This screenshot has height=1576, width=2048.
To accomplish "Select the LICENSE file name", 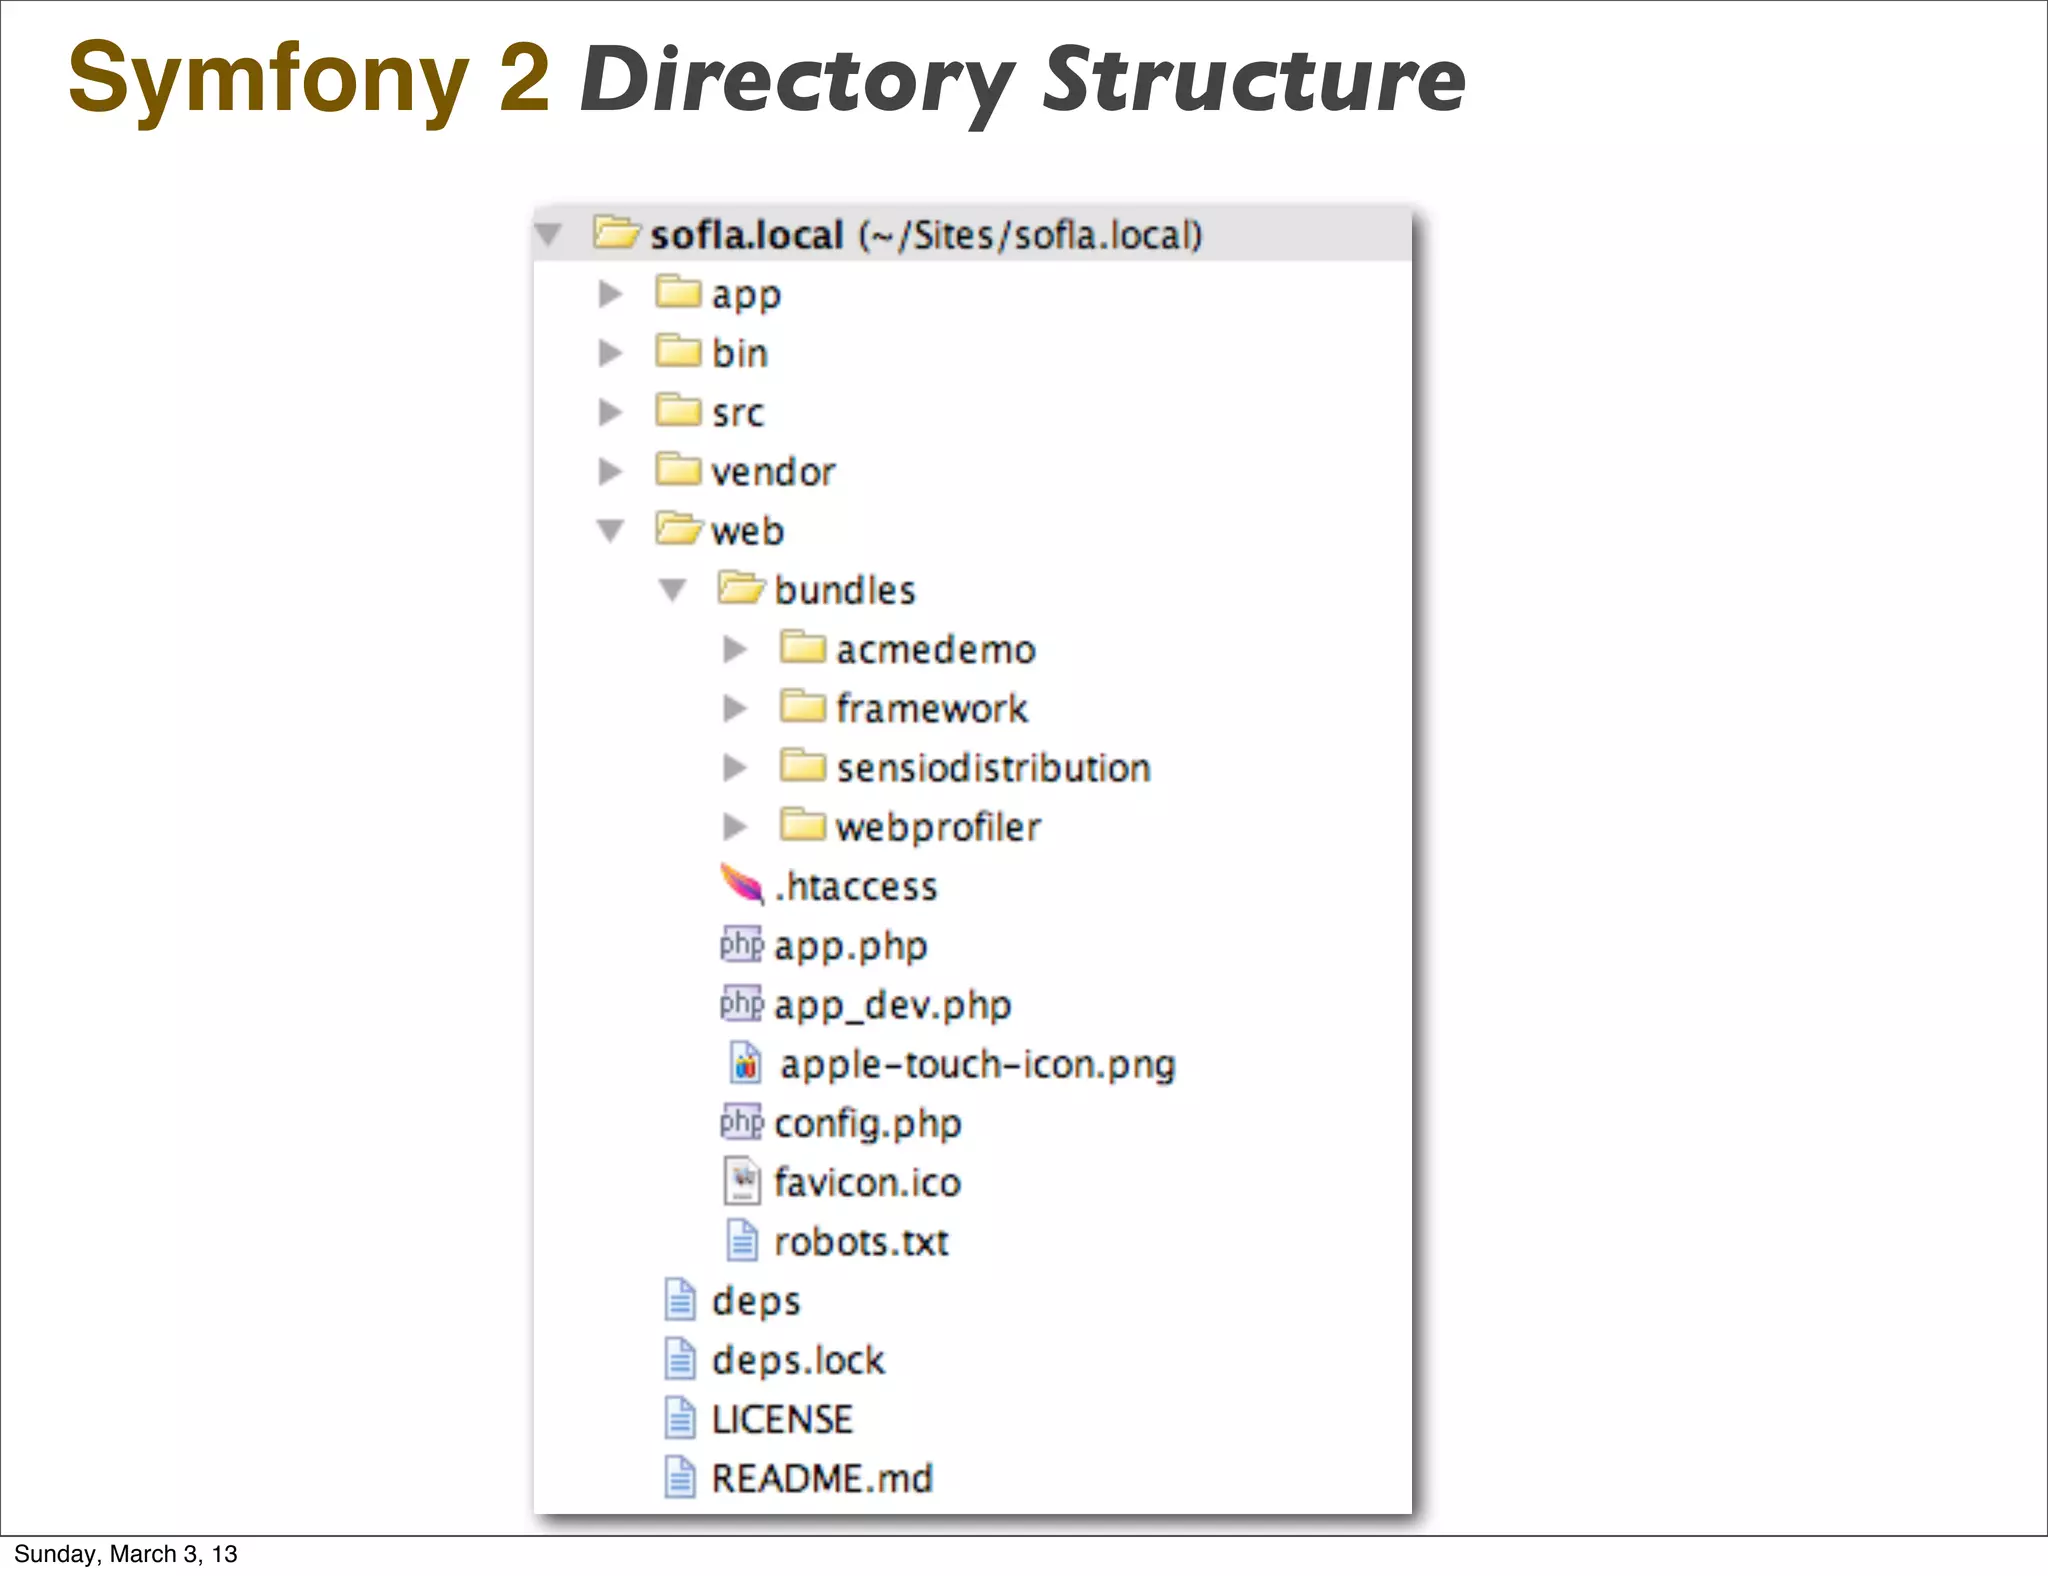I will 782,1419.
